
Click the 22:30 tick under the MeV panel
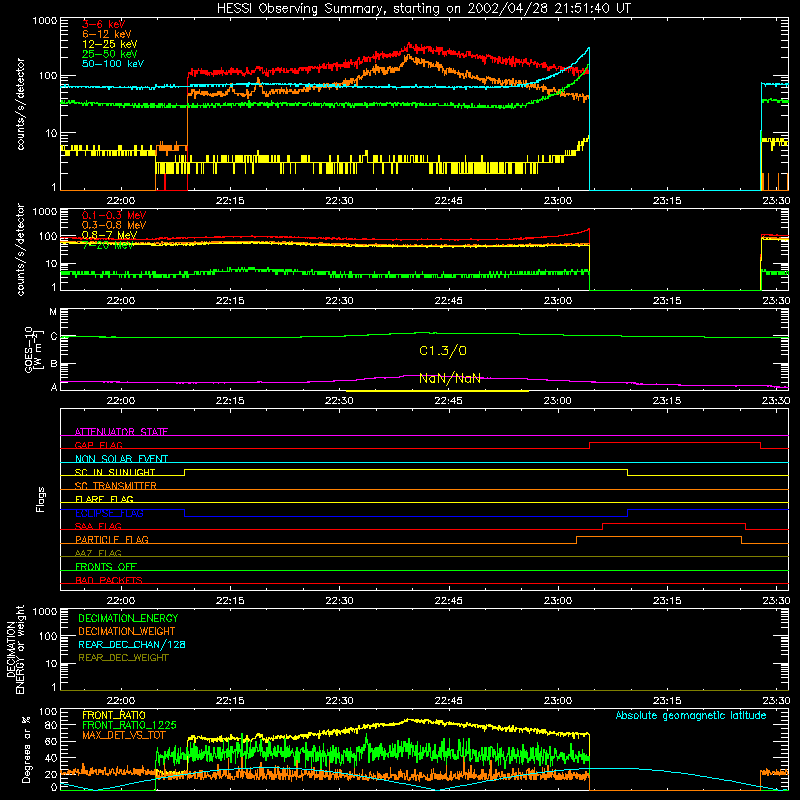pos(339,301)
